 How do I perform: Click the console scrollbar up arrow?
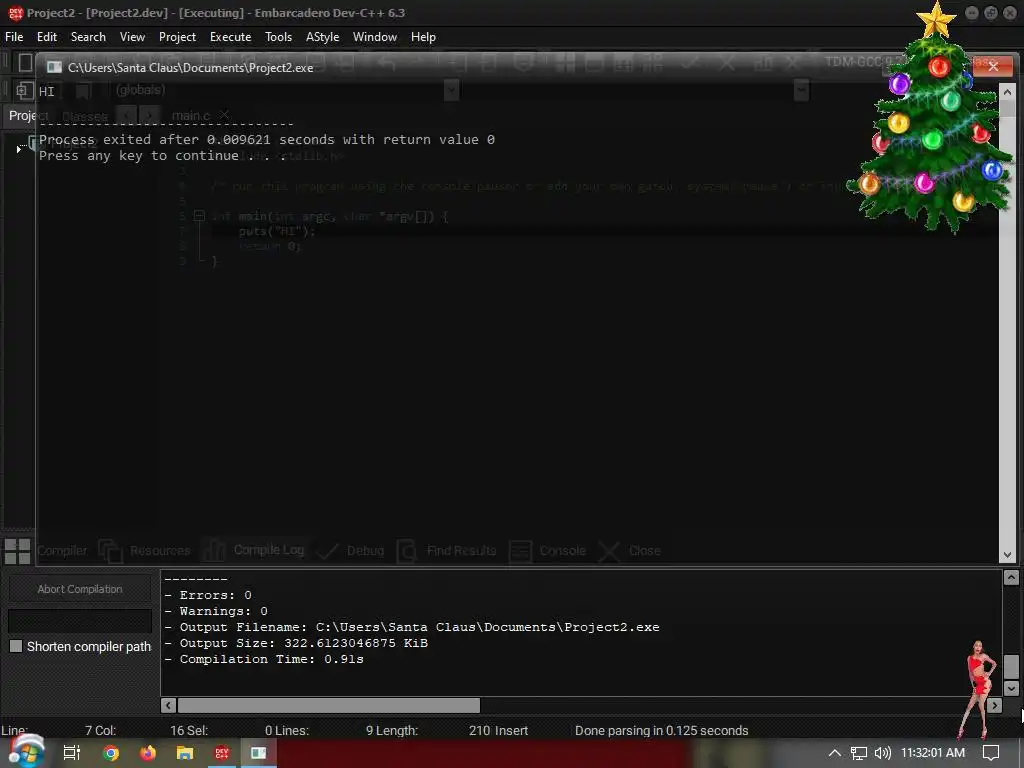1007,92
